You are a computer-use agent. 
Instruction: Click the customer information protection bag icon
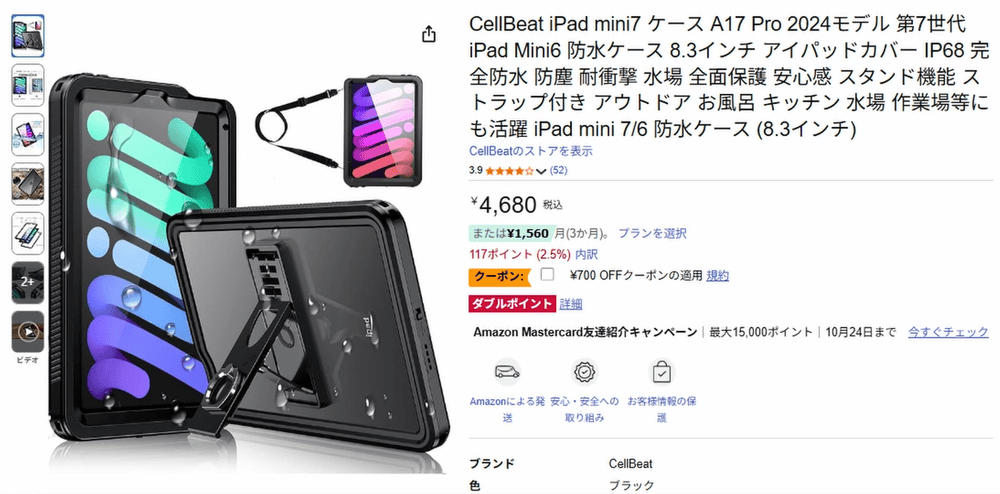(x=661, y=372)
